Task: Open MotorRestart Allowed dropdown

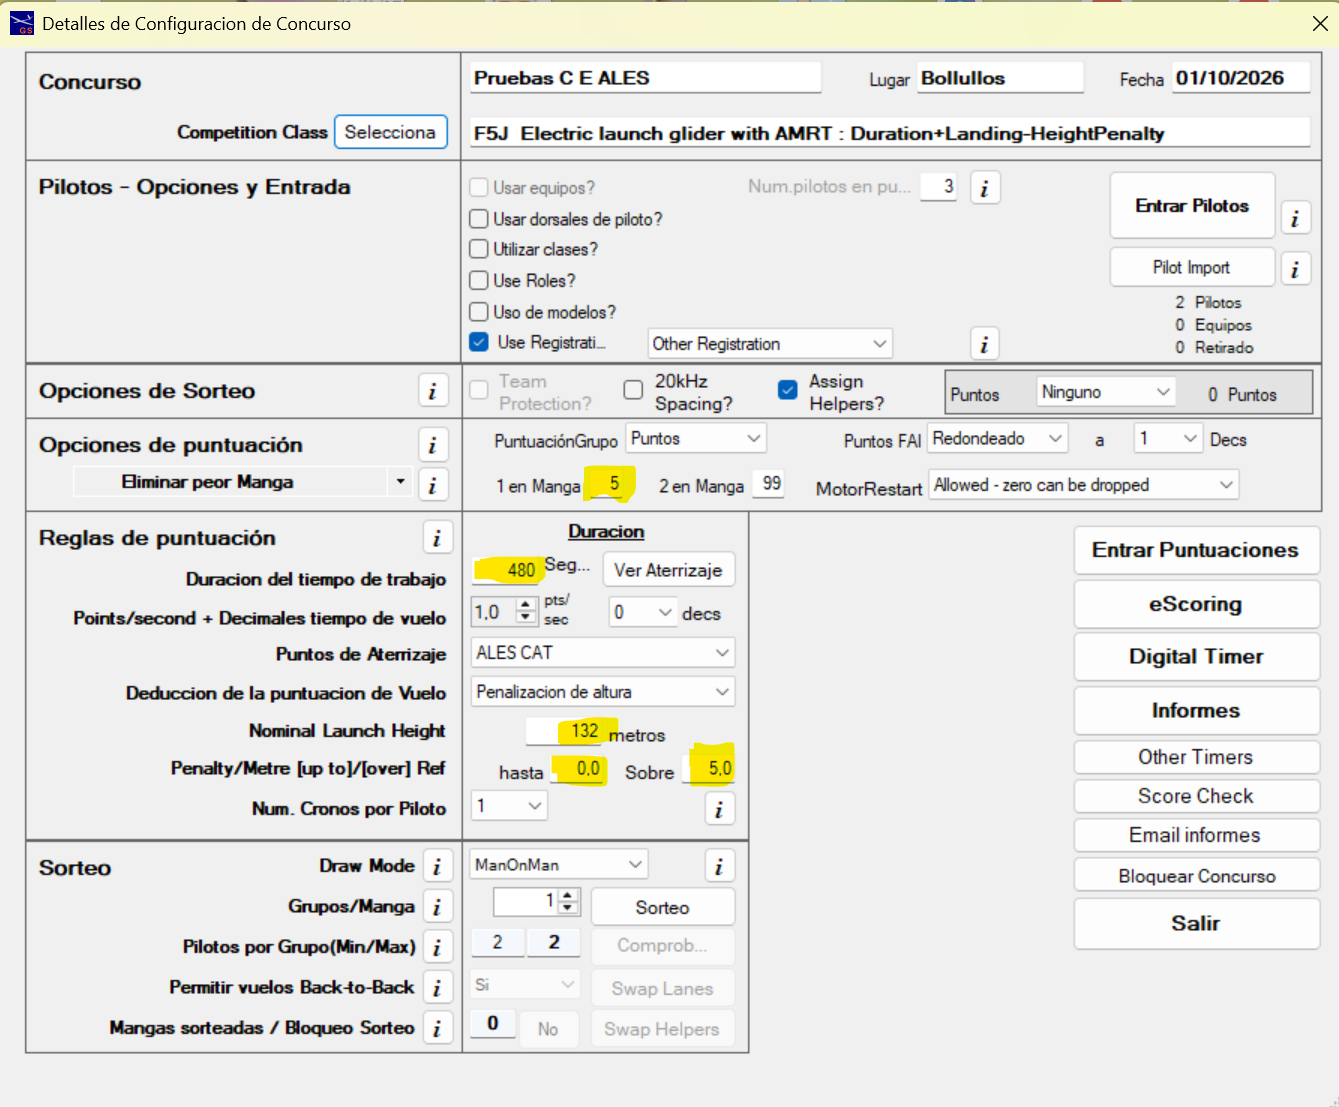Action: 1084,485
